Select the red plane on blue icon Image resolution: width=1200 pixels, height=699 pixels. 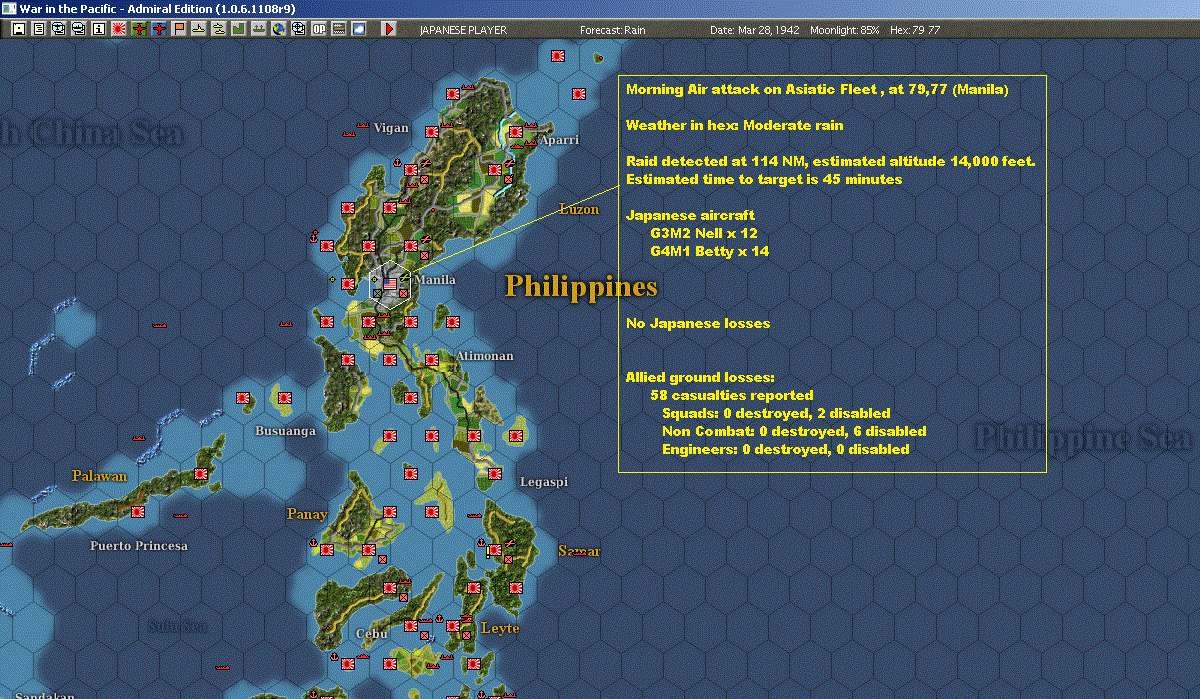(159, 29)
